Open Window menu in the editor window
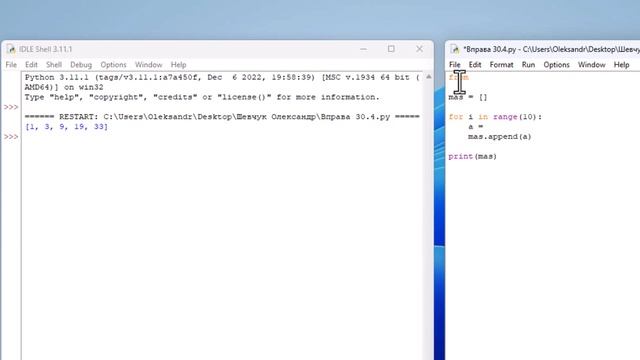Viewport: 640px width, 360px height. 591,65
